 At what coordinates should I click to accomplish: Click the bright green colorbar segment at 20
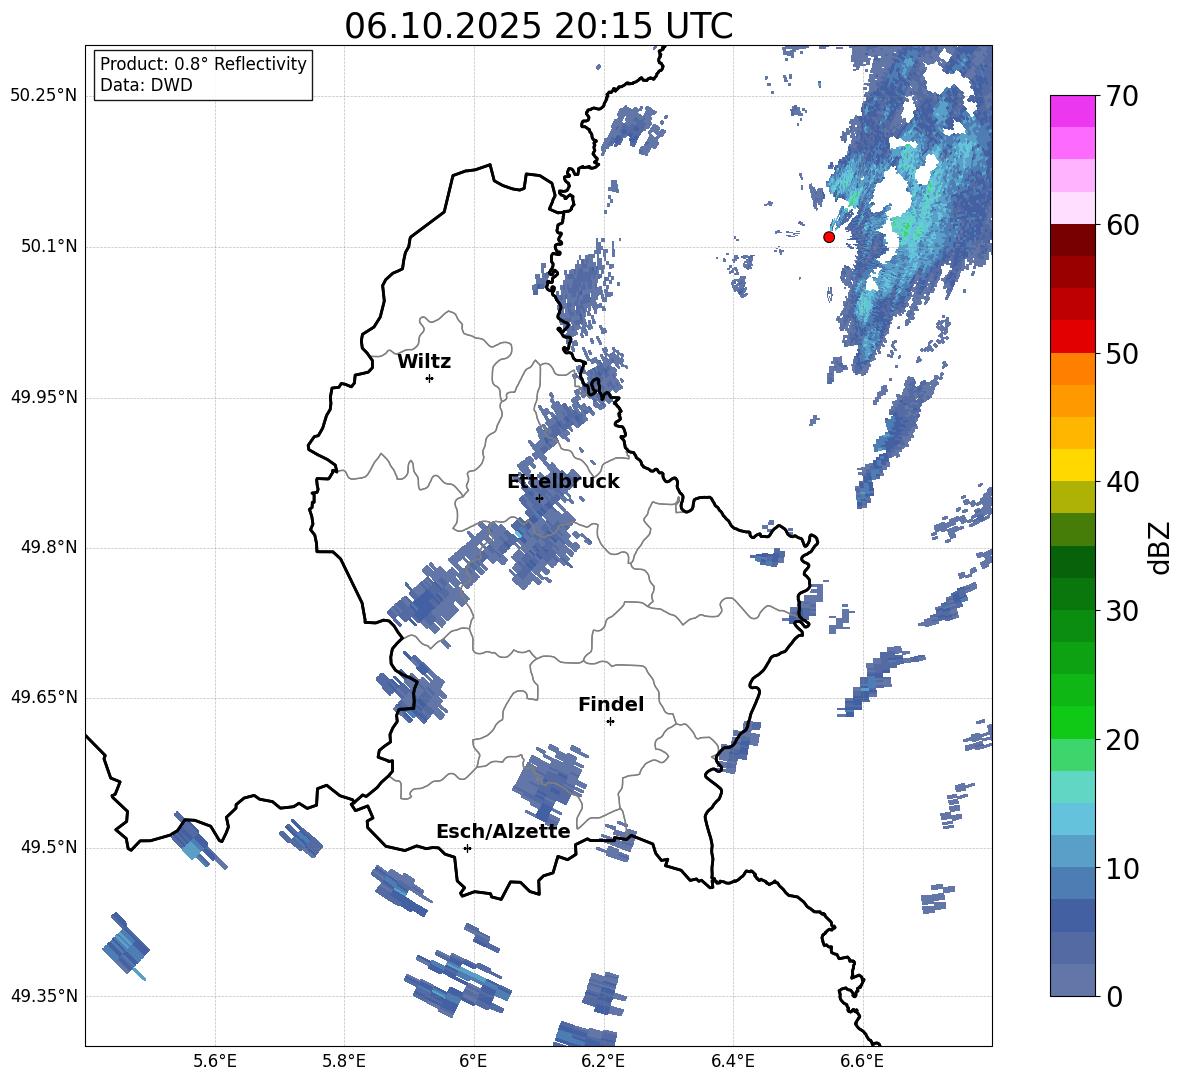tap(1073, 723)
